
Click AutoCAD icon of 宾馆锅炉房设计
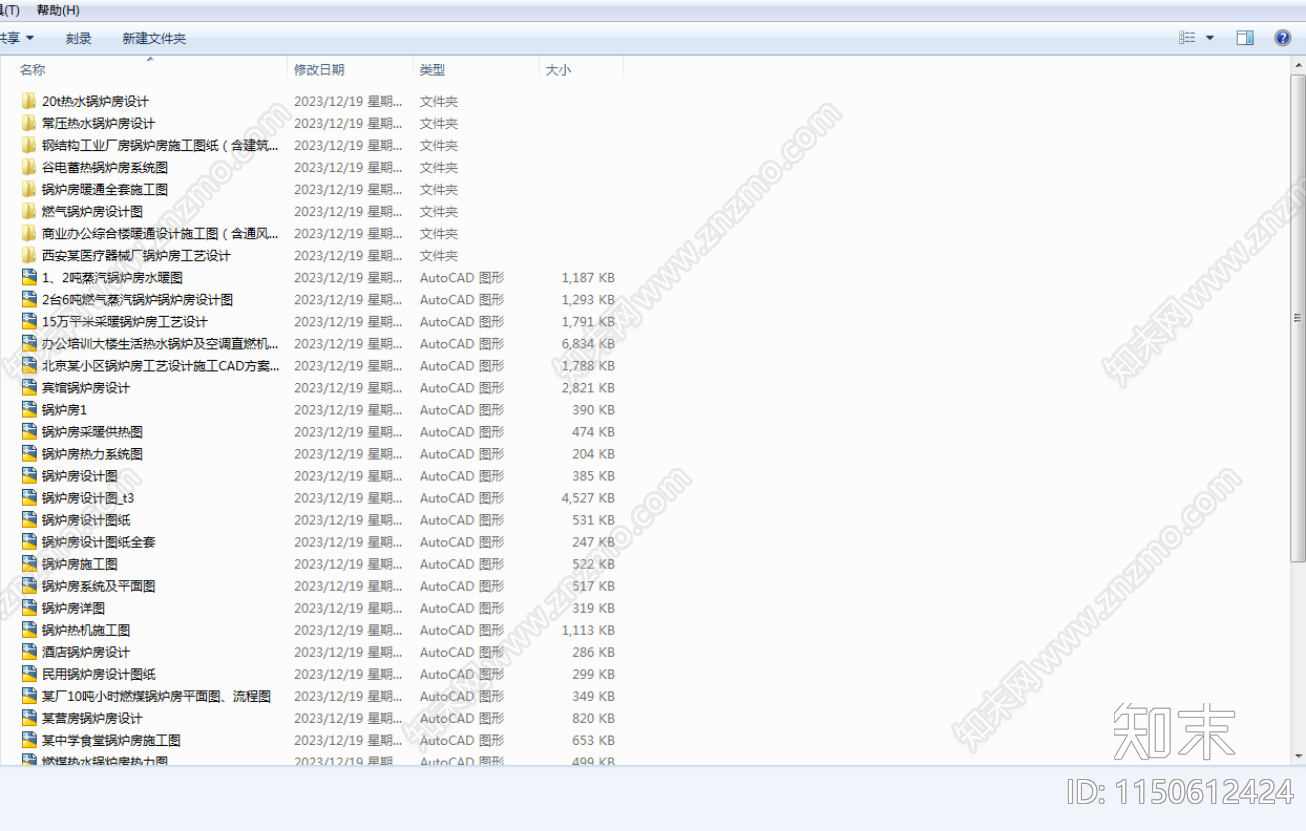(x=29, y=387)
